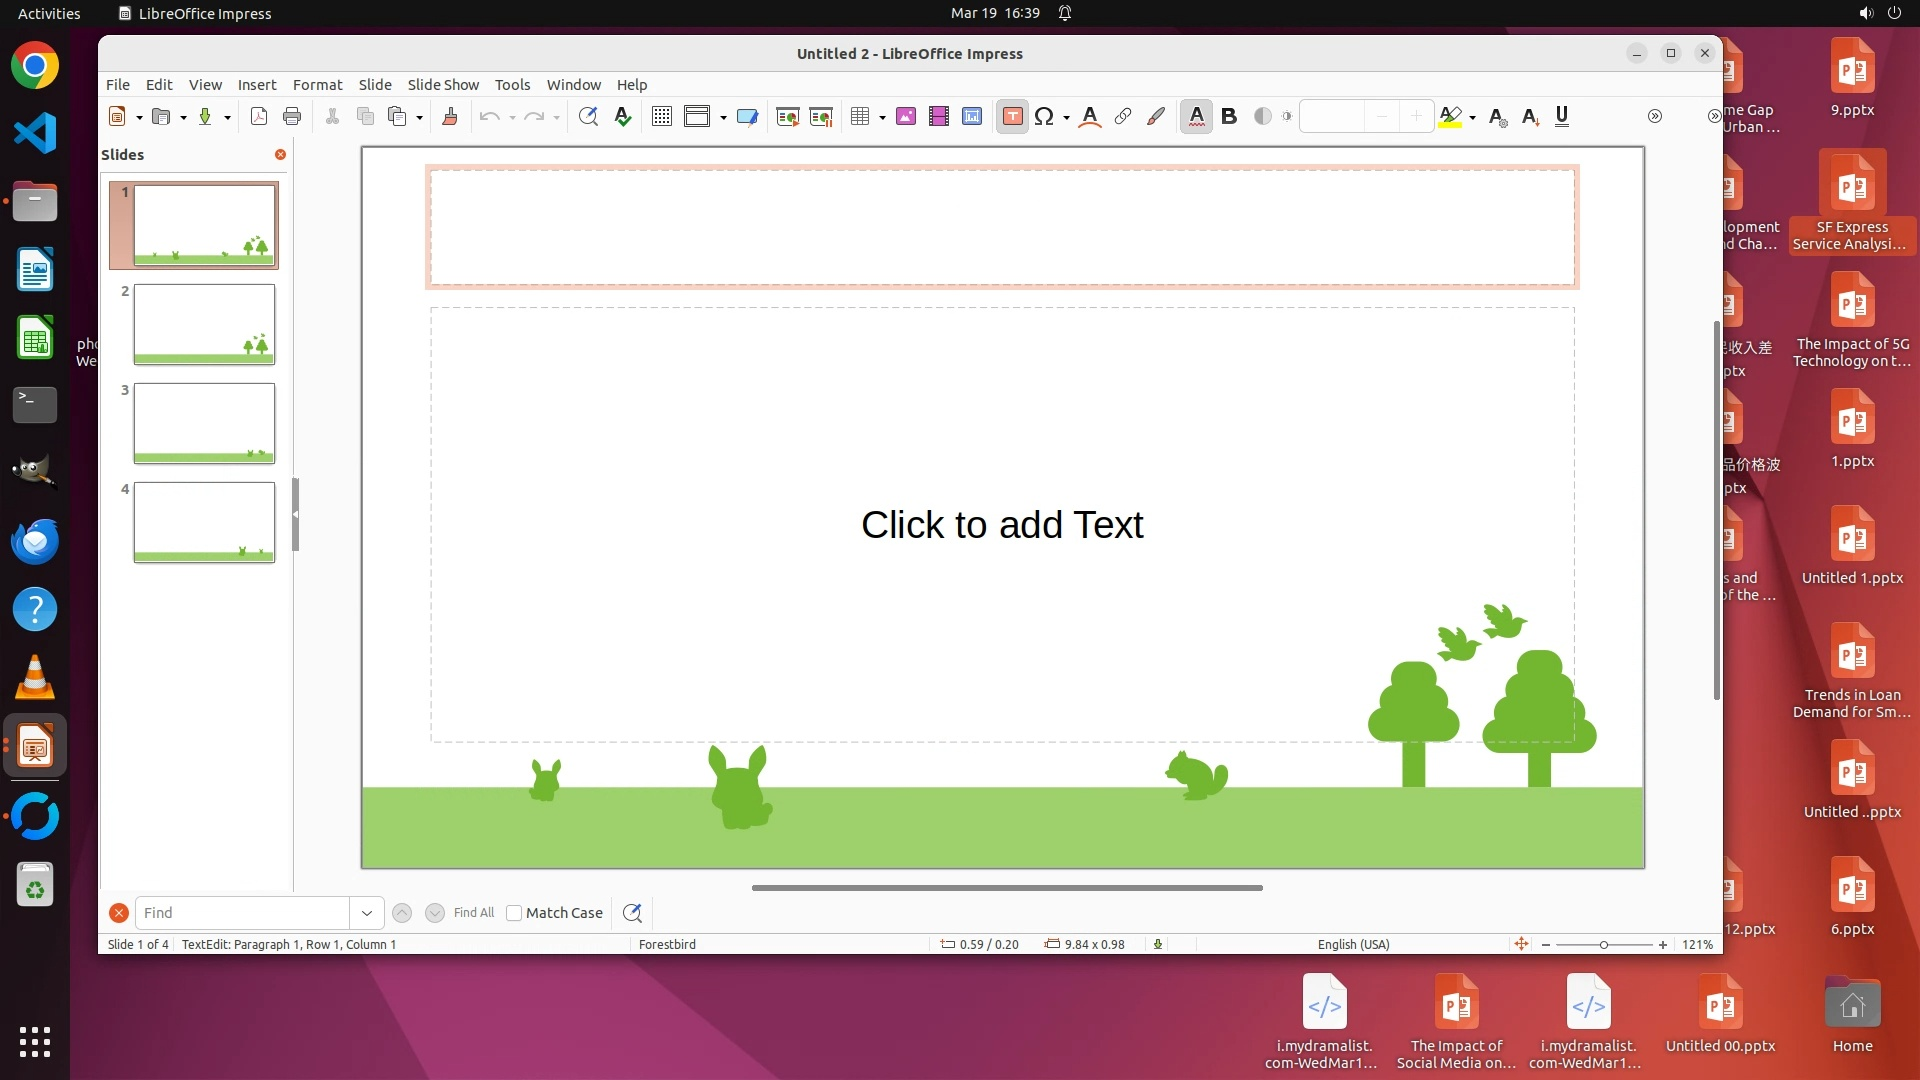Insert Fontwork text
The image size is (1920, 1080).
[1090, 117]
